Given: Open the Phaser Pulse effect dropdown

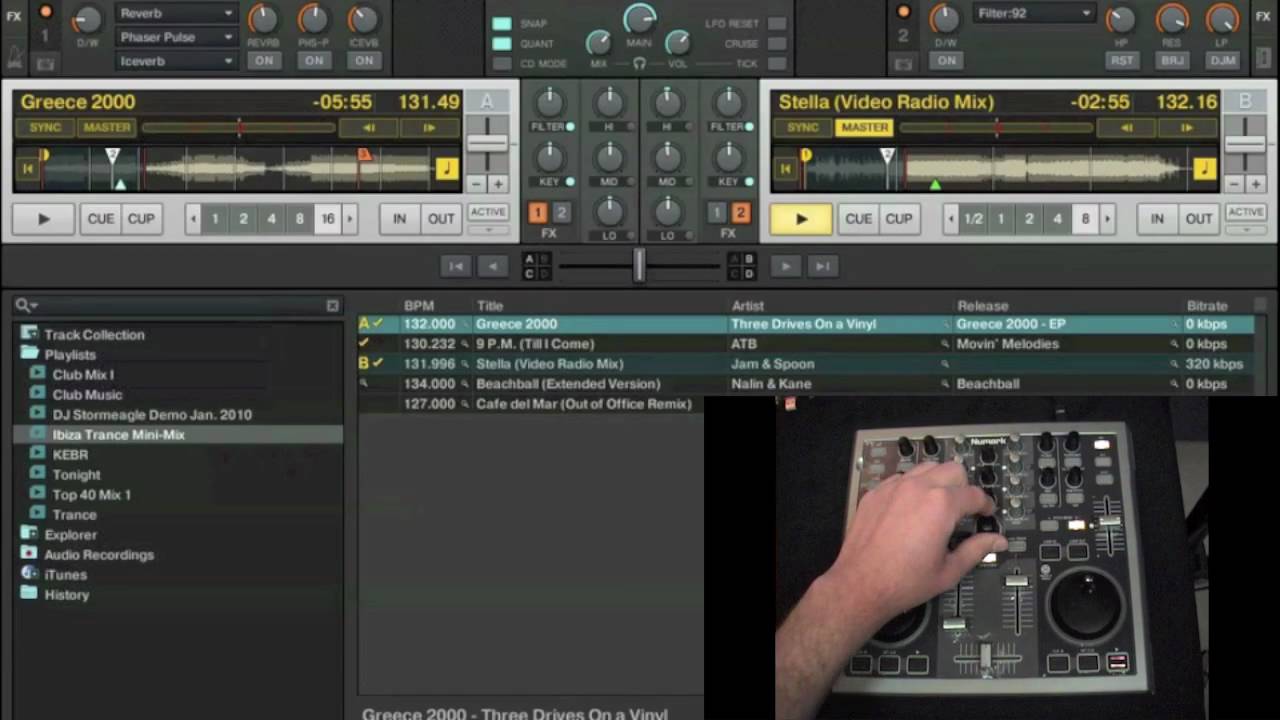Looking at the screenshot, I should click(176, 37).
